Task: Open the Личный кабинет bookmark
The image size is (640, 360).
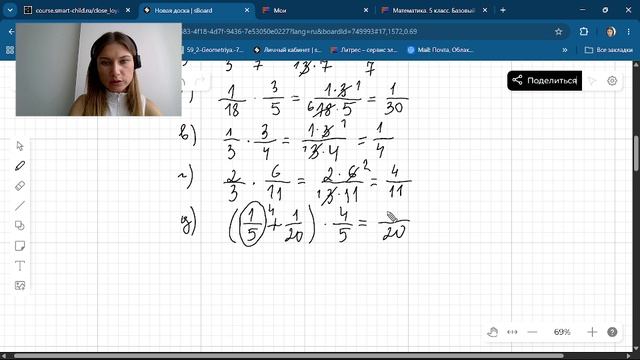Action: coord(287,50)
